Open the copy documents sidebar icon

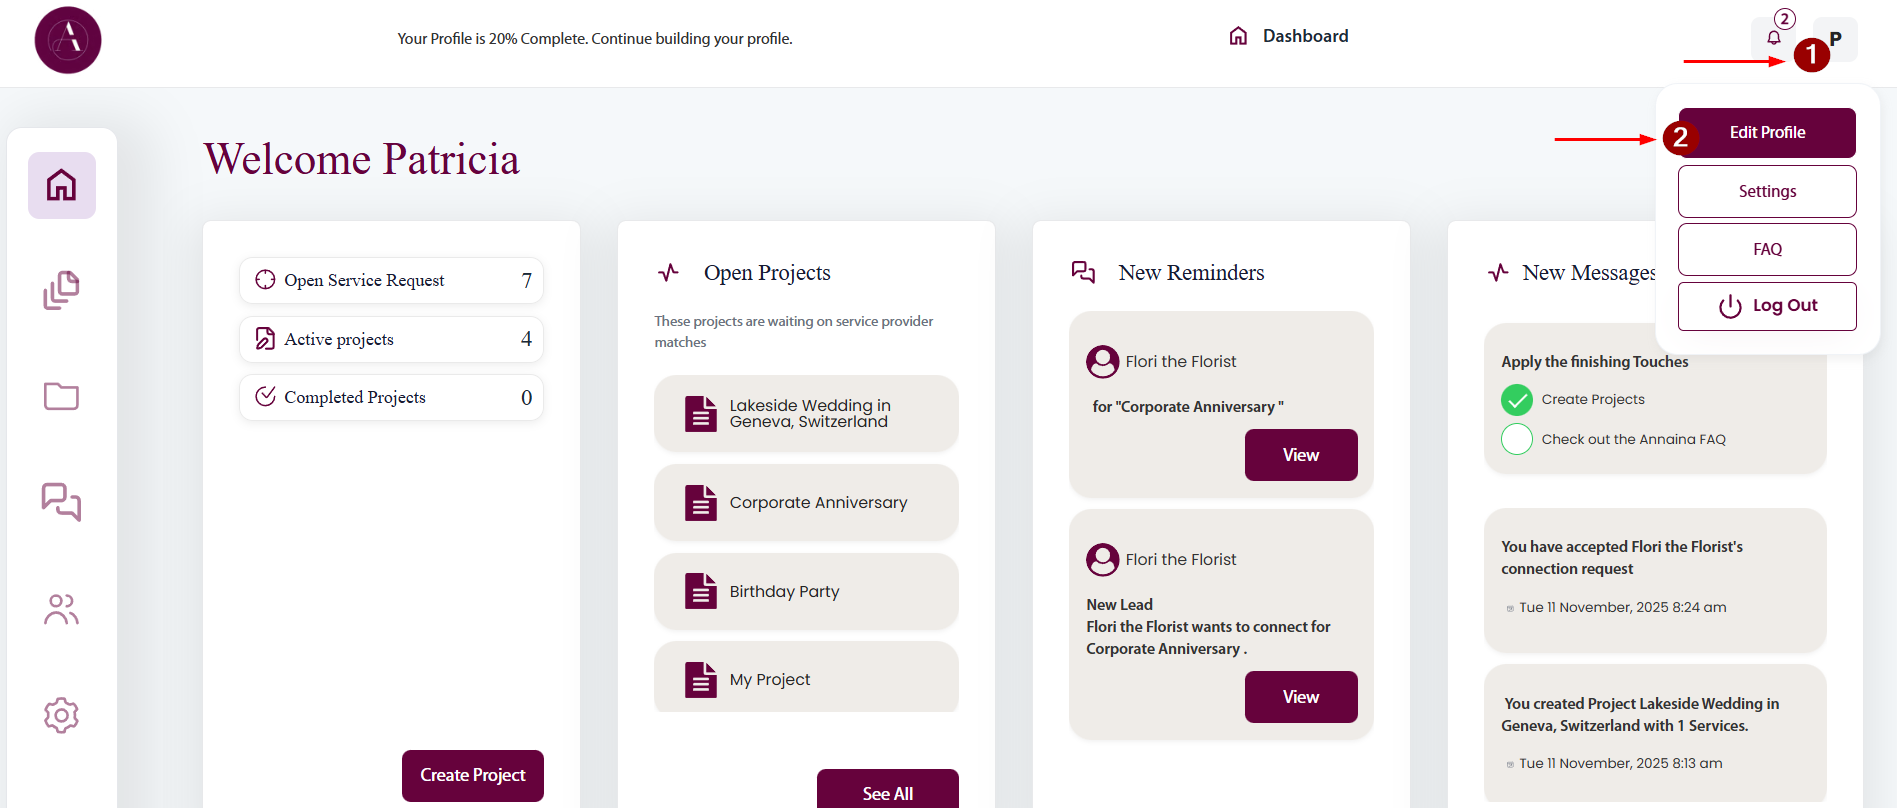point(62,290)
